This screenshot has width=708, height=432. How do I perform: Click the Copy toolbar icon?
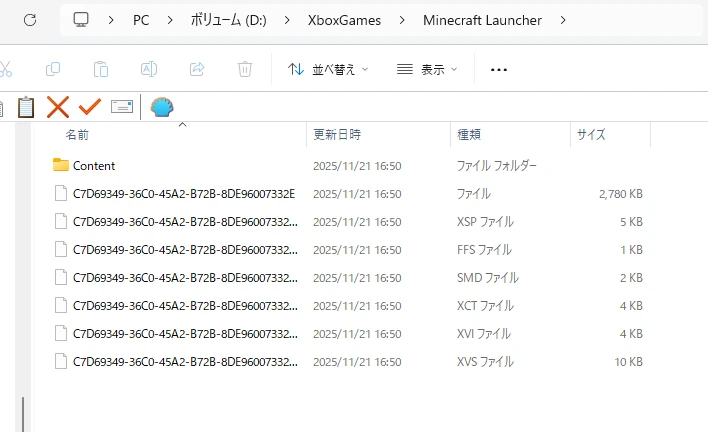53,69
